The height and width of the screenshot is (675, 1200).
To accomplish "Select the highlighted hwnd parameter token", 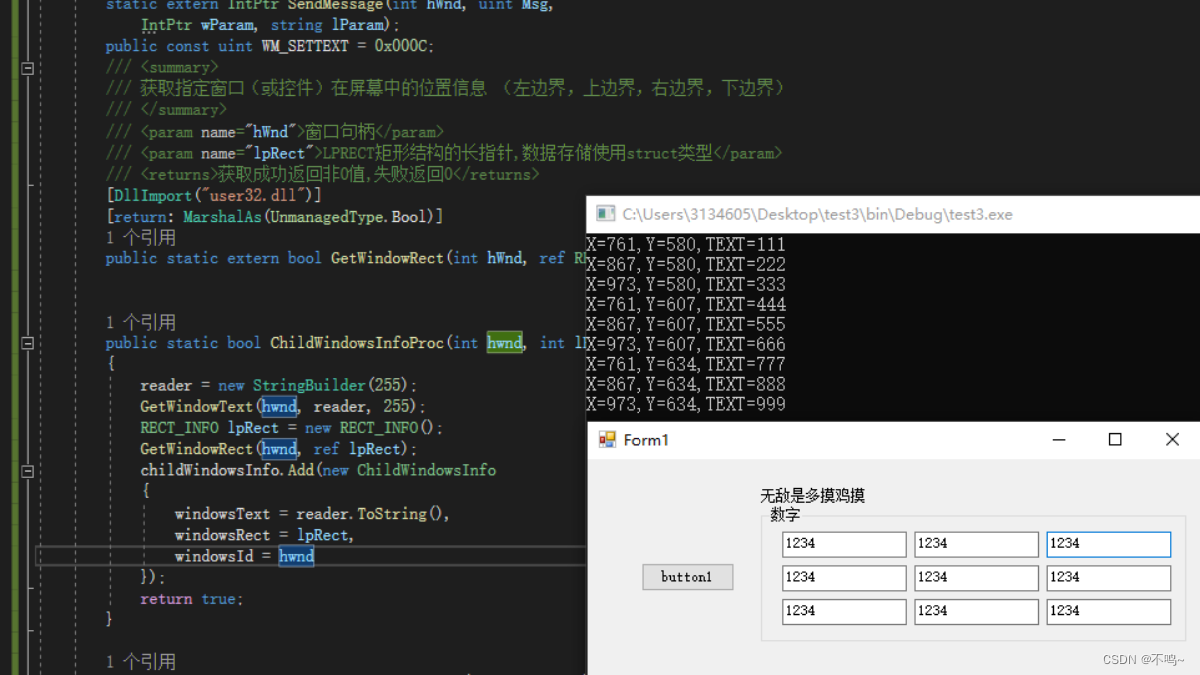I will coord(504,342).
